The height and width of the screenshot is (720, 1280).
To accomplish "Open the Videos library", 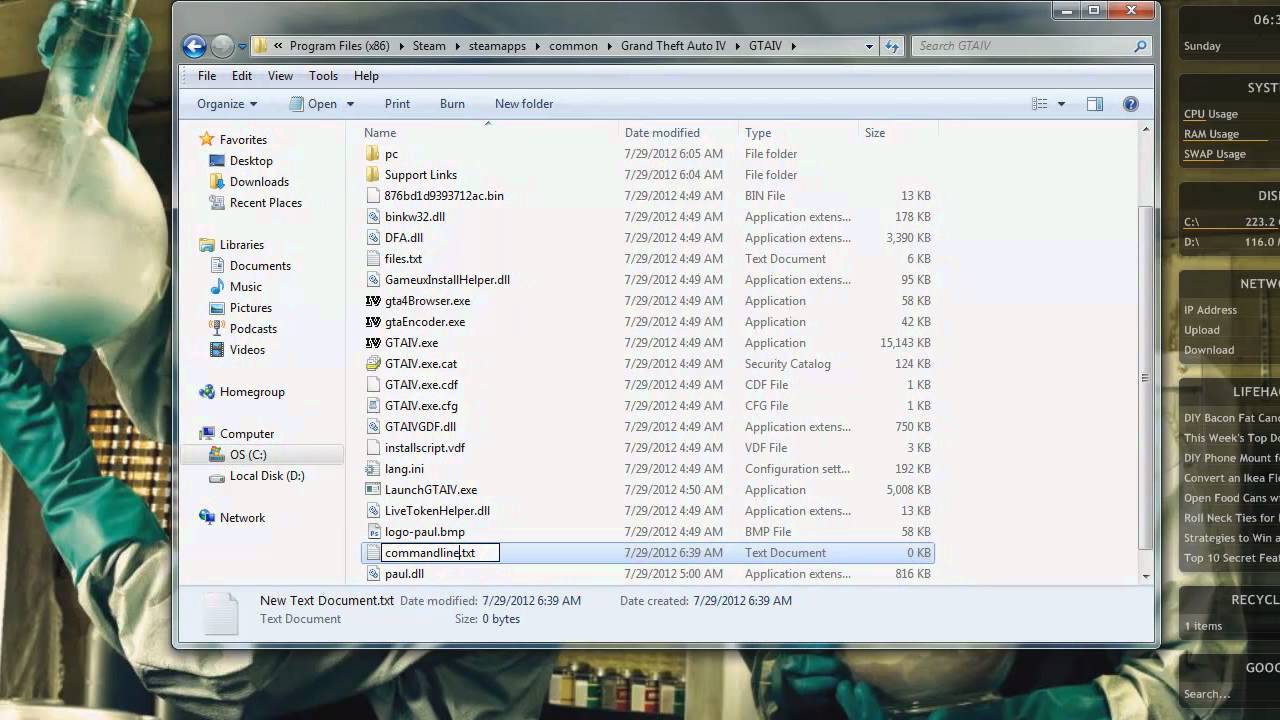I will [x=247, y=350].
